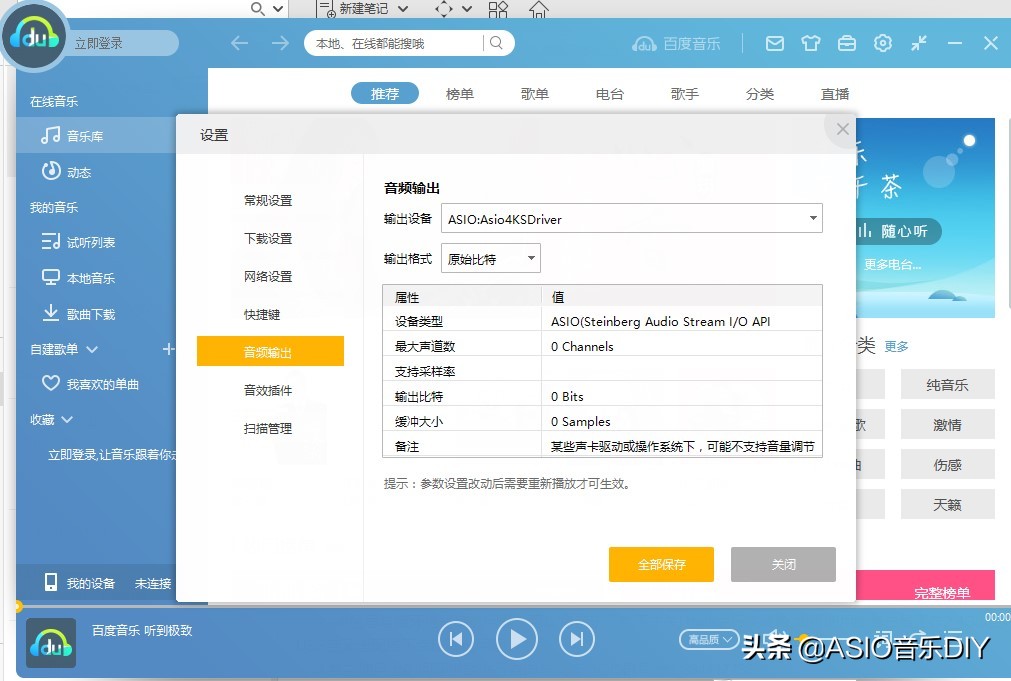Open the message envelope icon
Screen dimensions: 1011x681
775,43
